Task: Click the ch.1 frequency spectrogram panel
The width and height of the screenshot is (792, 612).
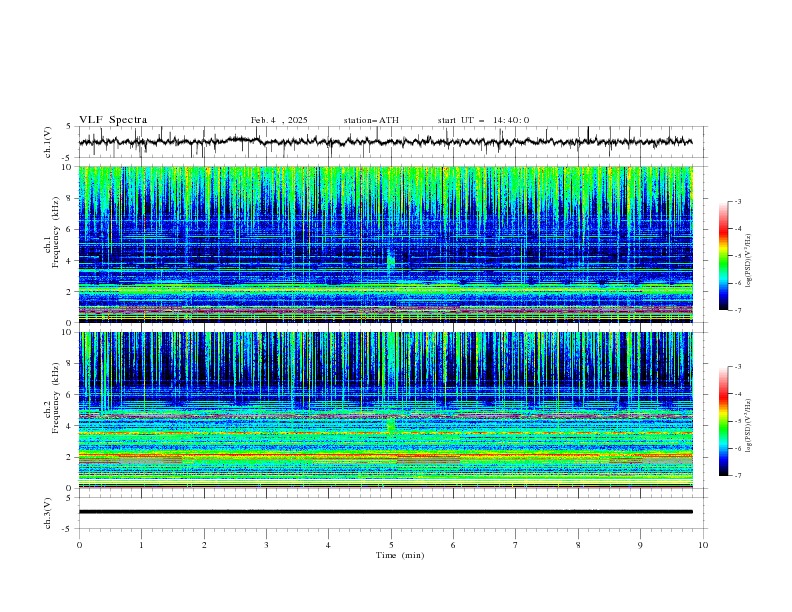Action: (385, 244)
